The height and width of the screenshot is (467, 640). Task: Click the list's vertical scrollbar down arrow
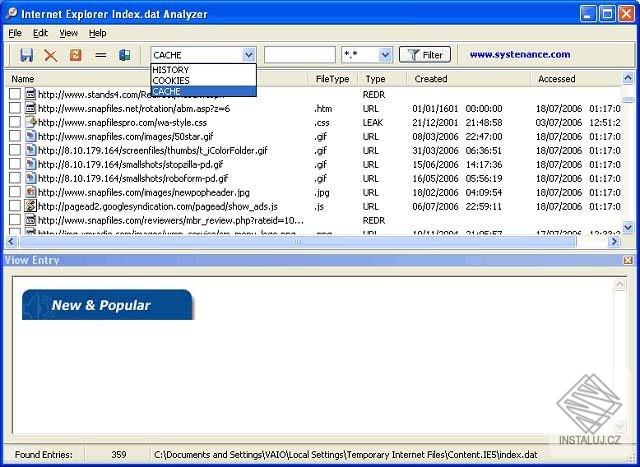pos(628,227)
